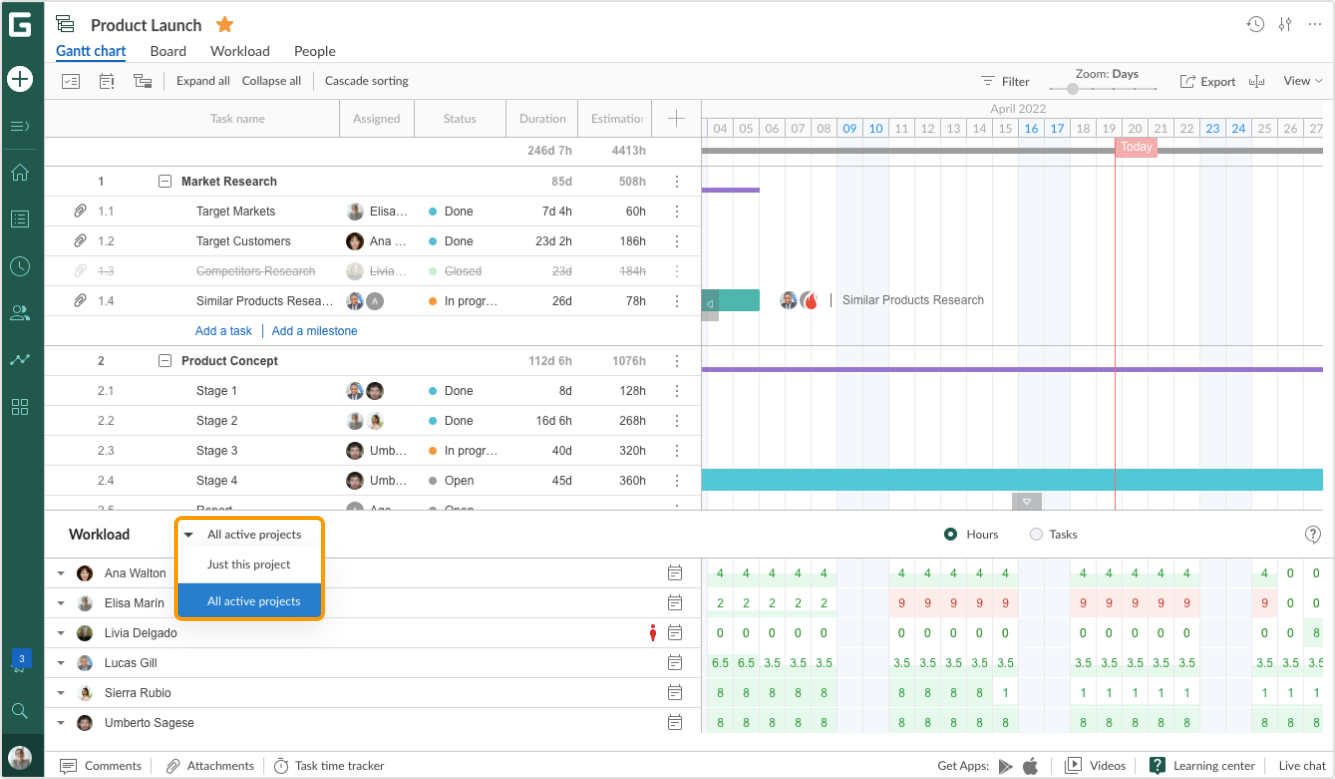Click the Add a milestone link
This screenshot has height=779, width=1335.
coord(314,330)
